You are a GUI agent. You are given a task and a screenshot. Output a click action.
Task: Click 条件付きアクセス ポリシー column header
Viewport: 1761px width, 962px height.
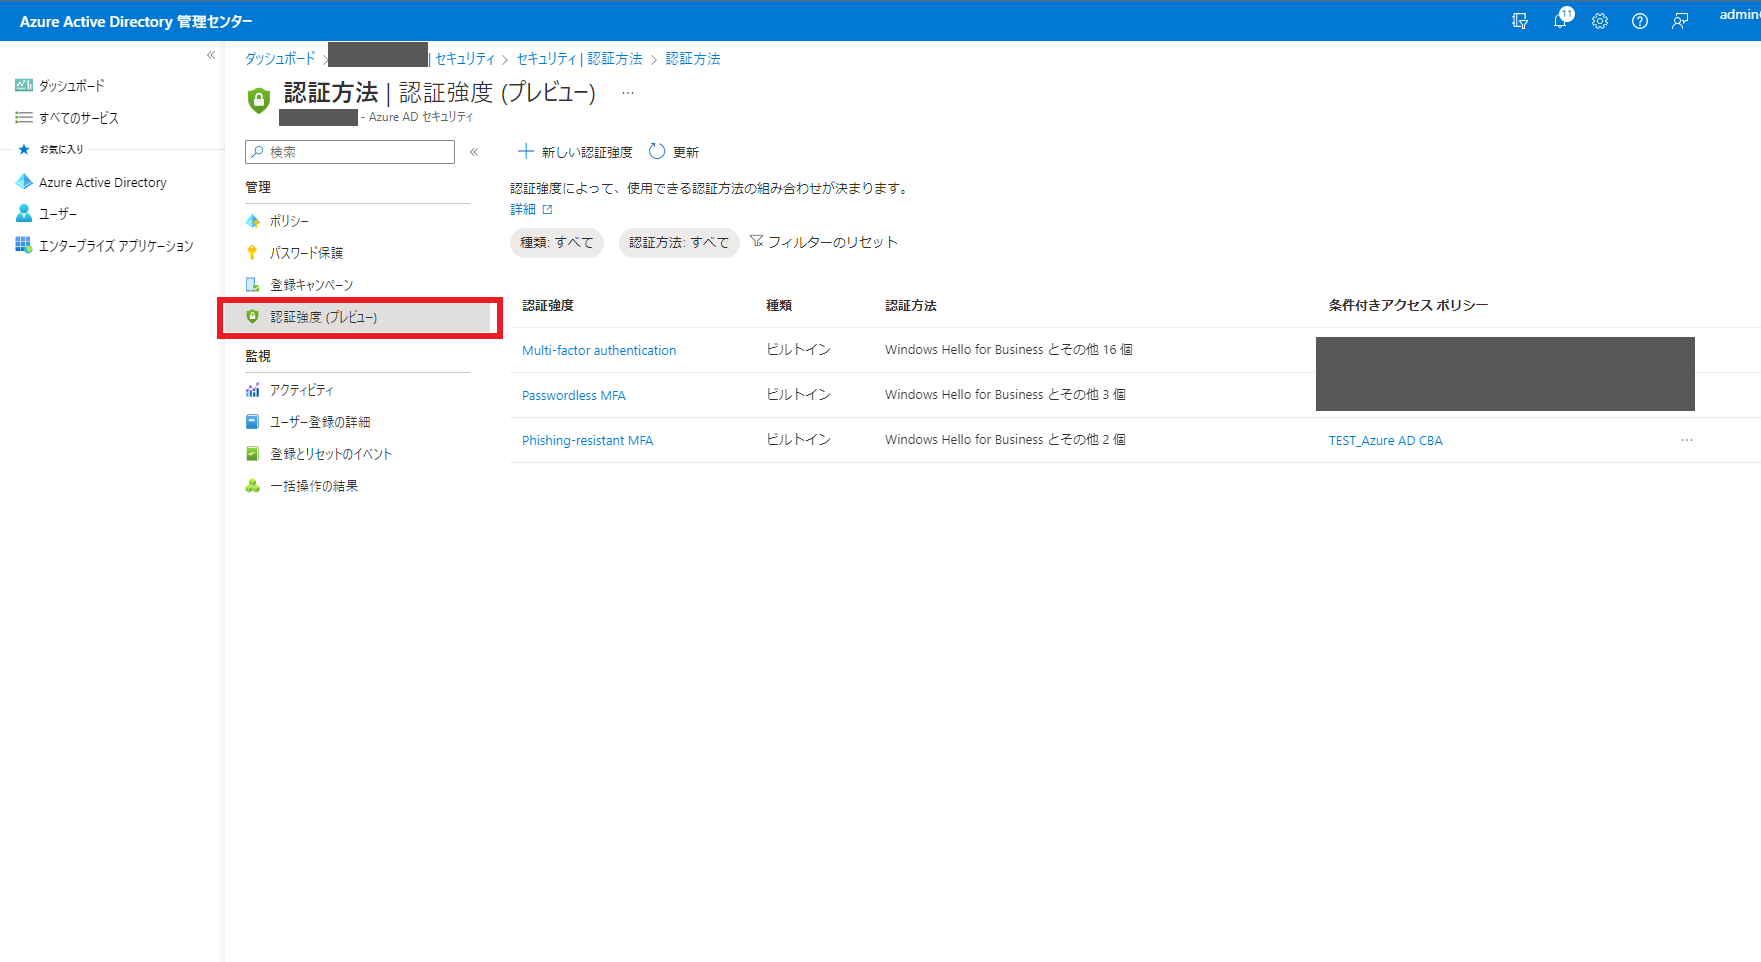pos(1408,306)
